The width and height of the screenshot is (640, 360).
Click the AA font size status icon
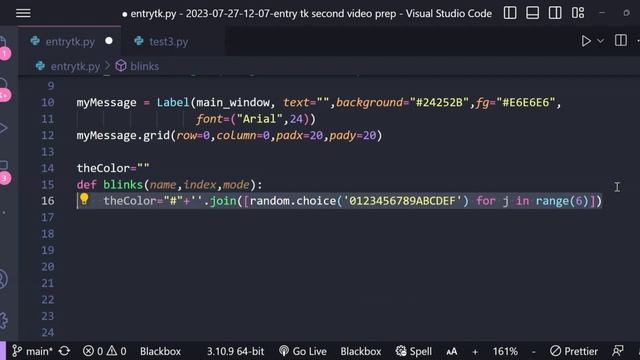[x=451, y=351]
